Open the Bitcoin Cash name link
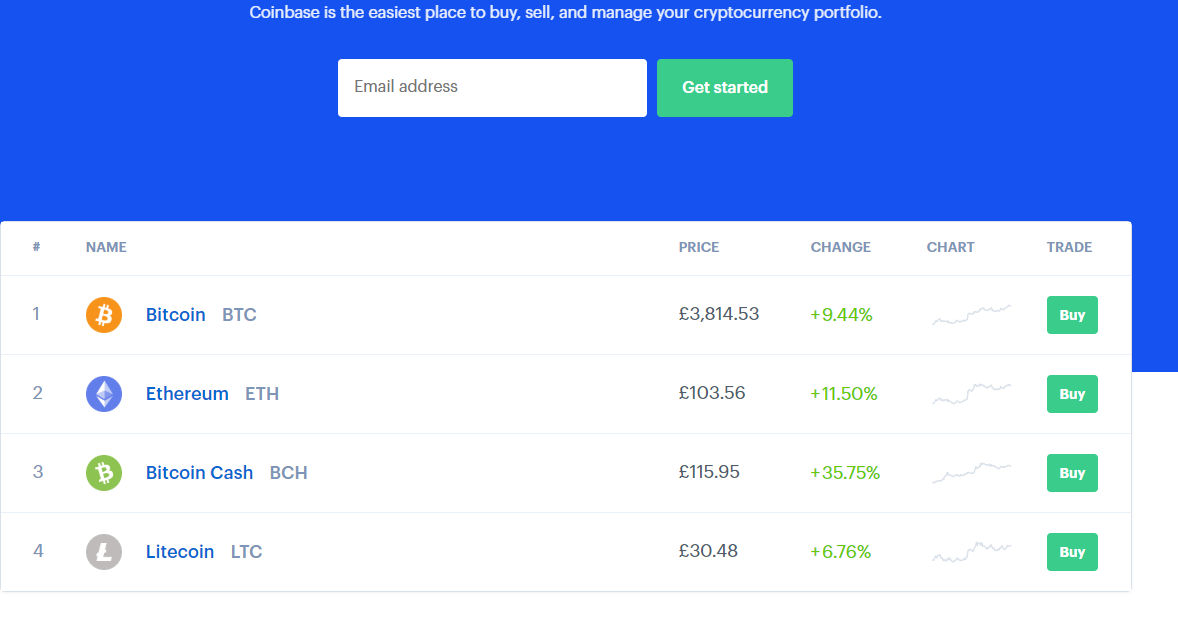 point(199,472)
